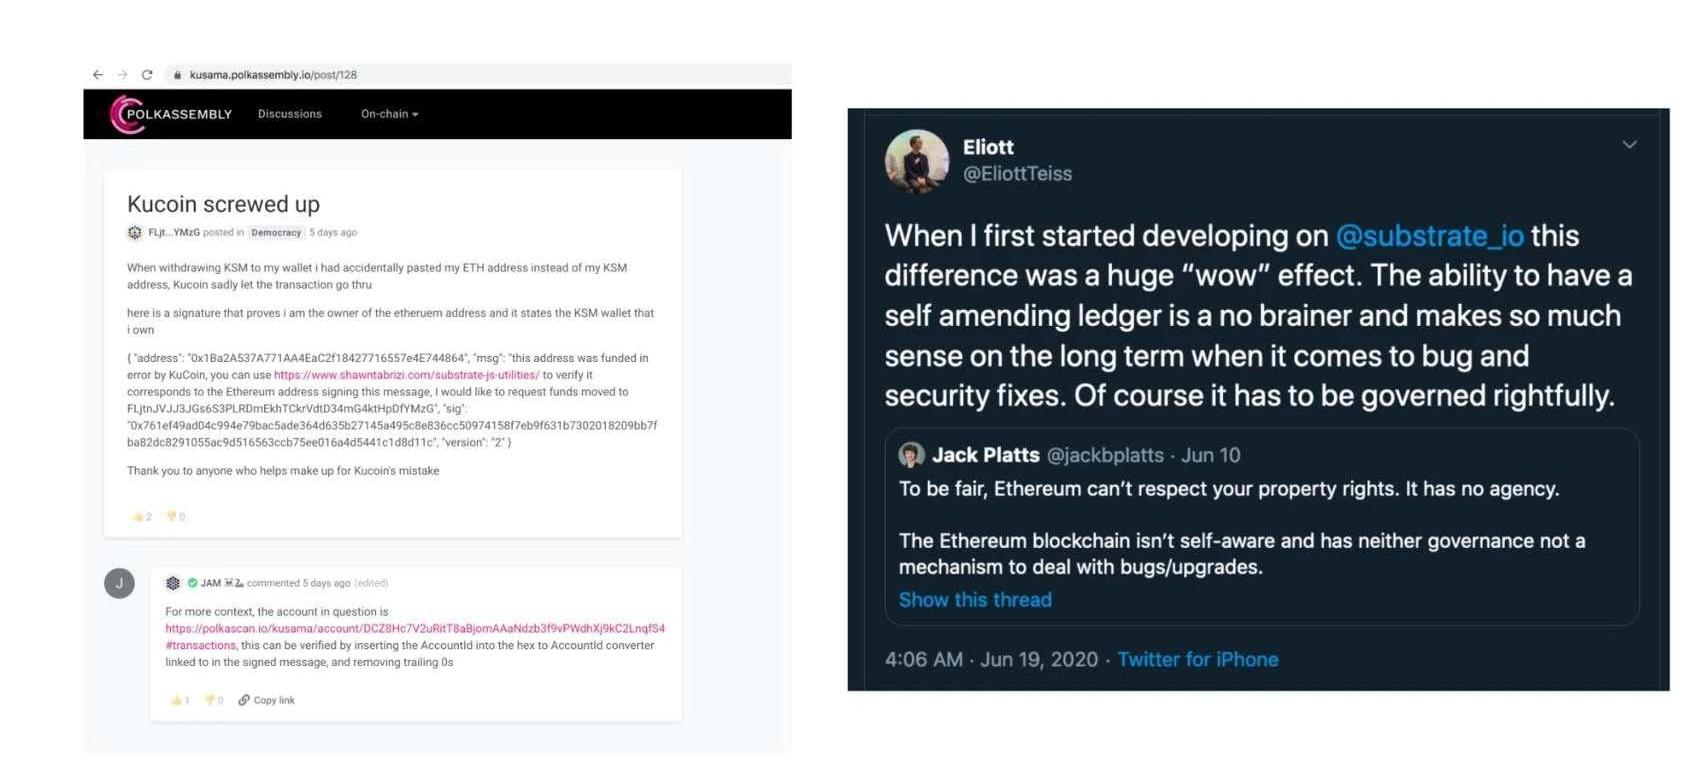Click the Polkassembly logo
This screenshot has width=1694, height=768.
coord(171,114)
